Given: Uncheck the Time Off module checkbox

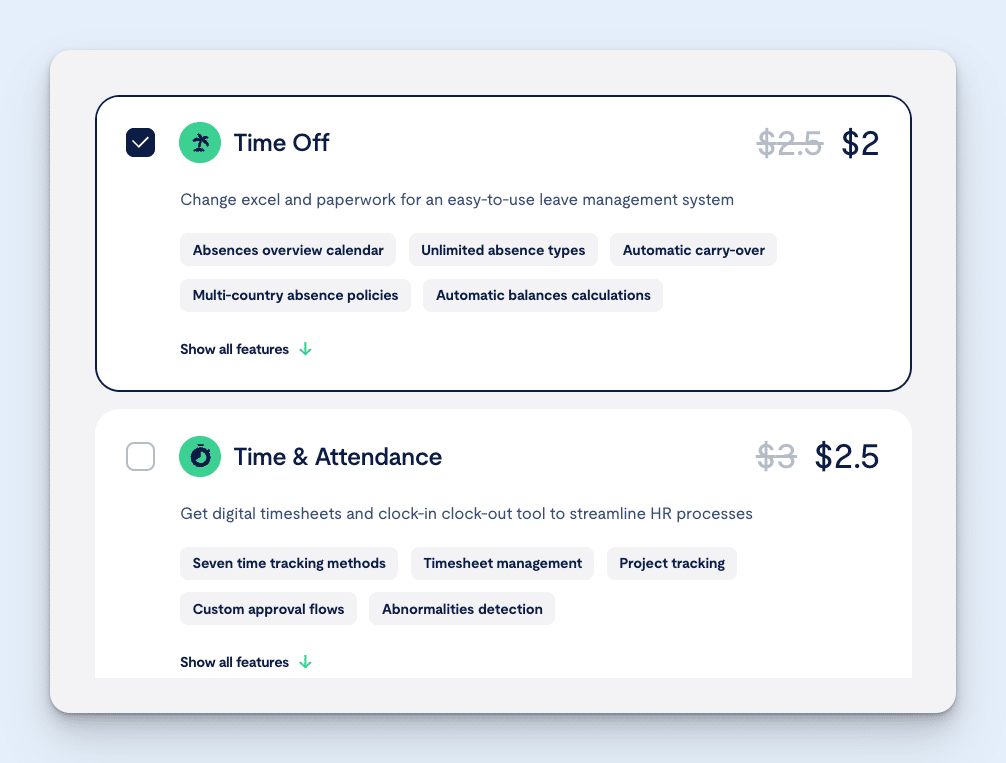Looking at the screenshot, I should coord(140,142).
